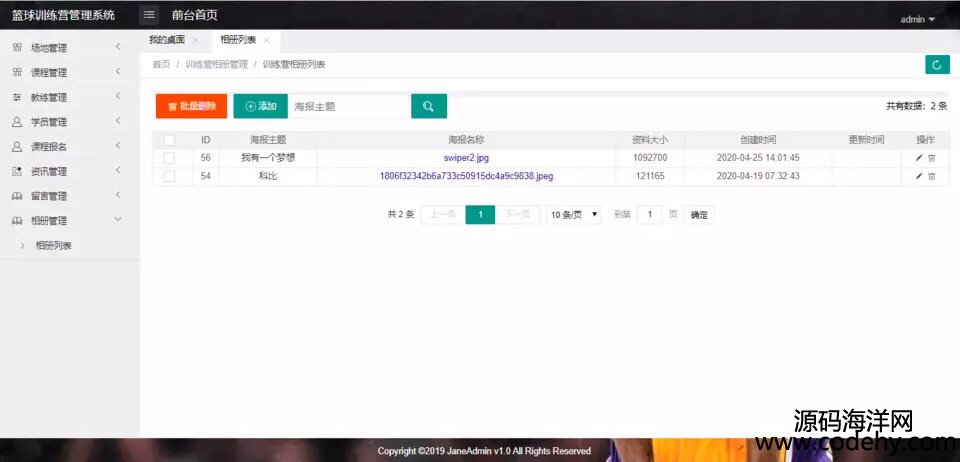Expand the 场地管理 menu chevron
960x462 pixels.
118,47
